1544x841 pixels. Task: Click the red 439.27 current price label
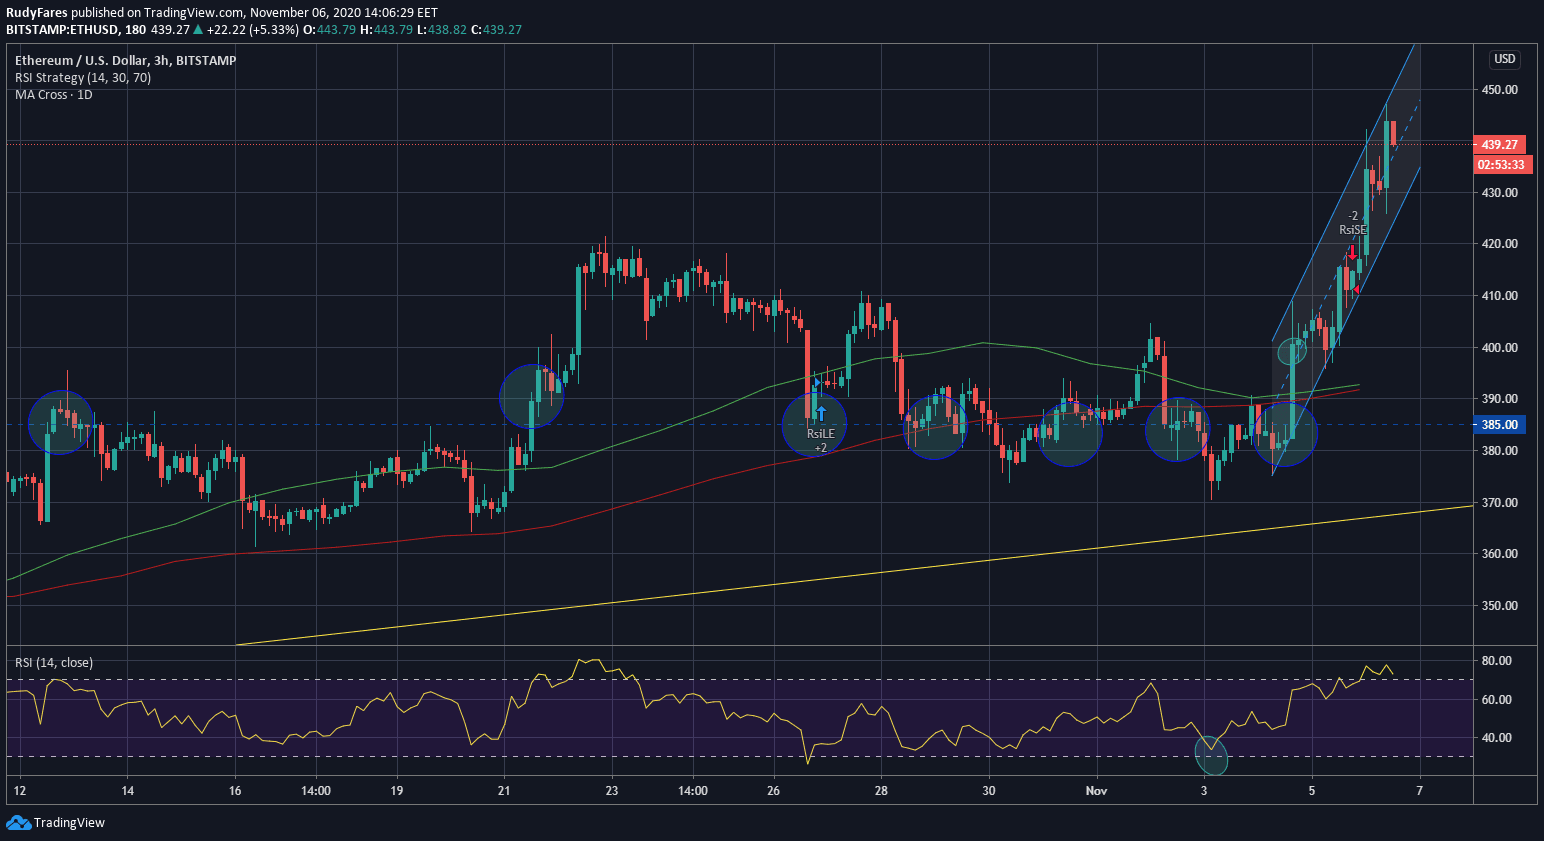(1499, 145)
